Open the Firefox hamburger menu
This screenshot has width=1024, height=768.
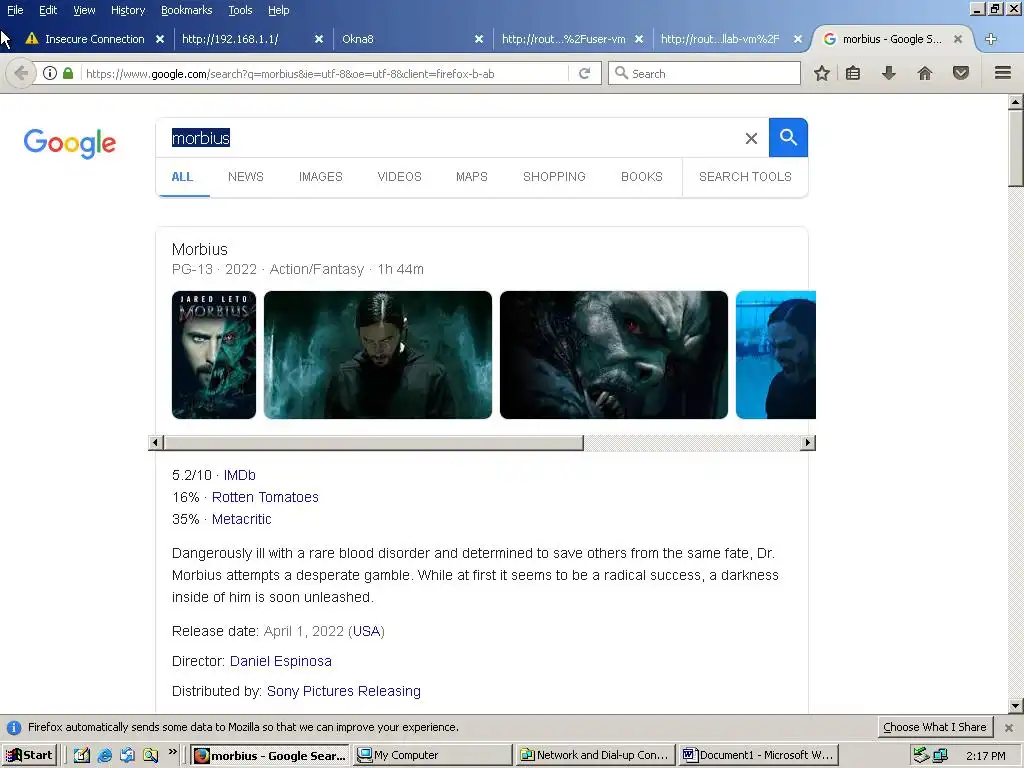(x=1003, y=73)
